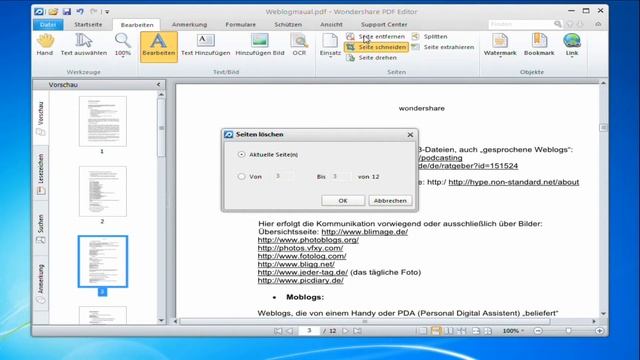Switch to the Formulare tab
Viewport: 640px width, 360px height.
[240, 25]
